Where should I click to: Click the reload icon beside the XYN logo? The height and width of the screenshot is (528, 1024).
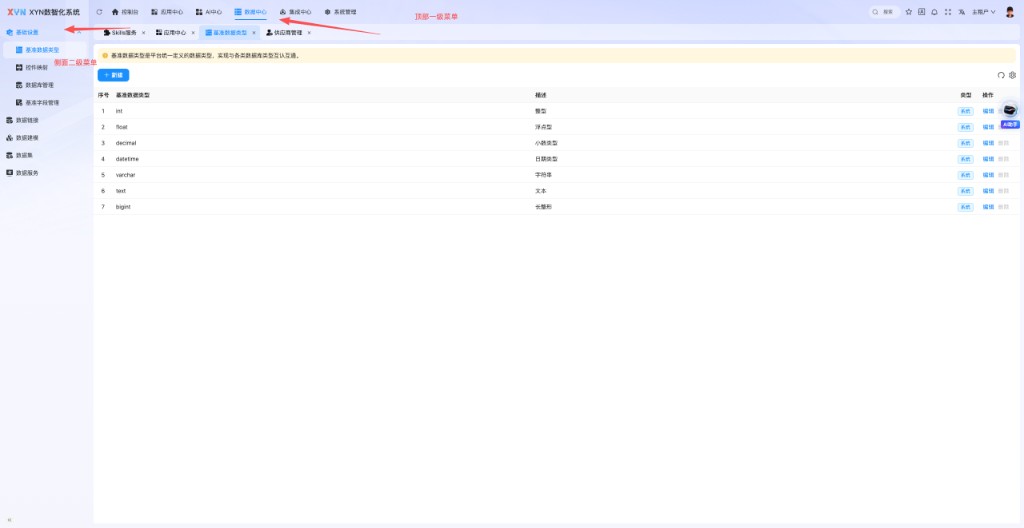click(x=99, y=12)
